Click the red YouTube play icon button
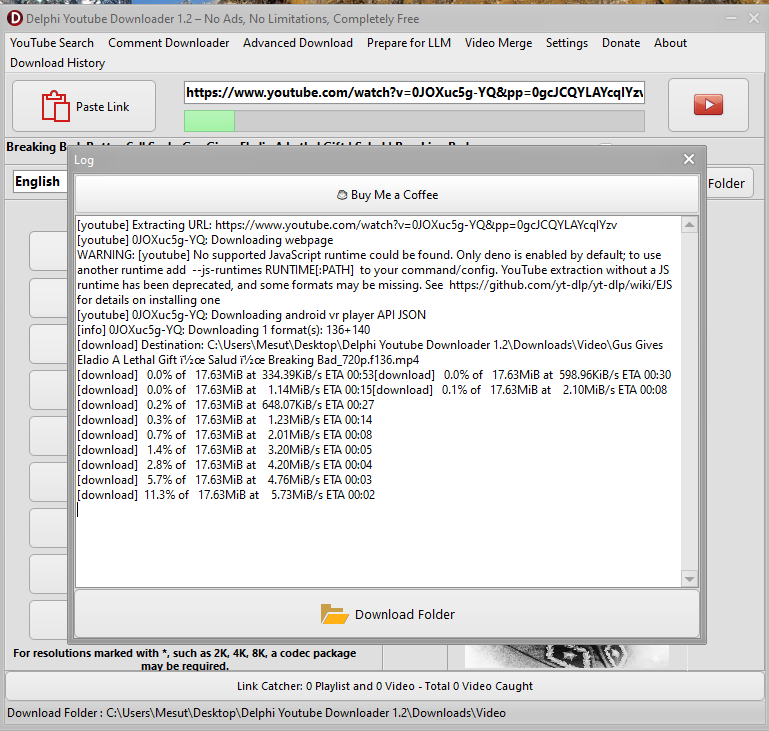769x731 pixels. point(708,105)
